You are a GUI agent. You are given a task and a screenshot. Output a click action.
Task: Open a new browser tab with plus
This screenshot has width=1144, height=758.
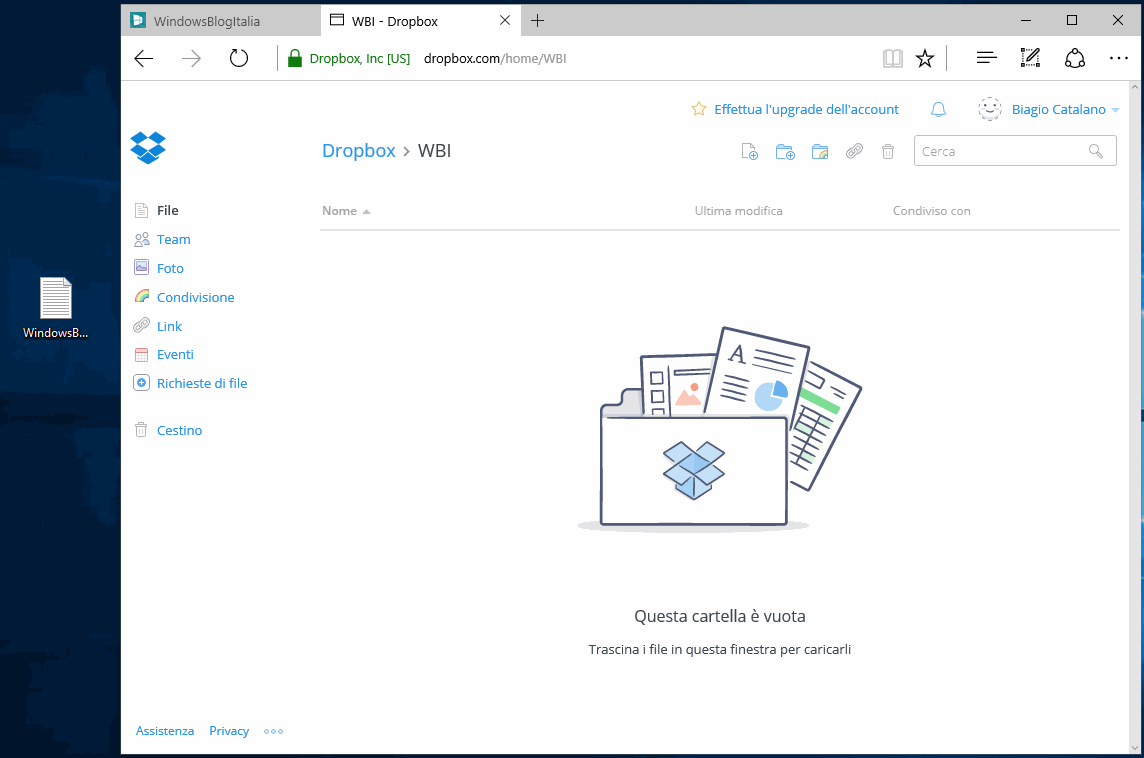(x=538, y=21)
